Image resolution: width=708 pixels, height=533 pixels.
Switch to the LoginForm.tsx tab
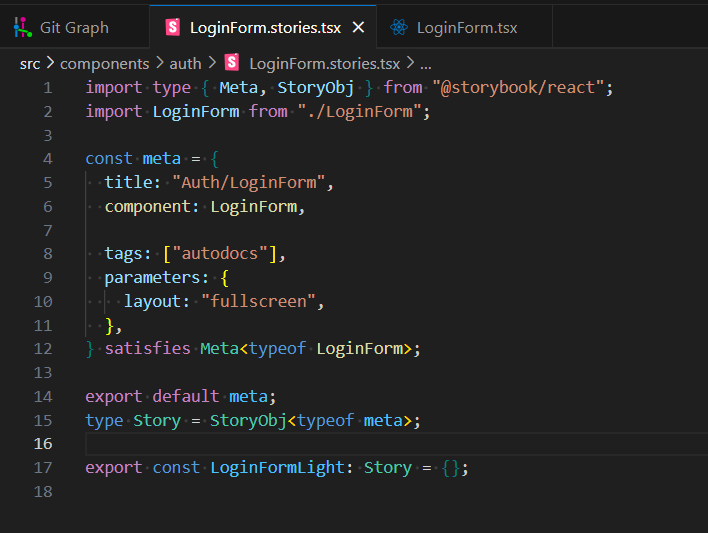pyautogui.click(x=467, y=28)
